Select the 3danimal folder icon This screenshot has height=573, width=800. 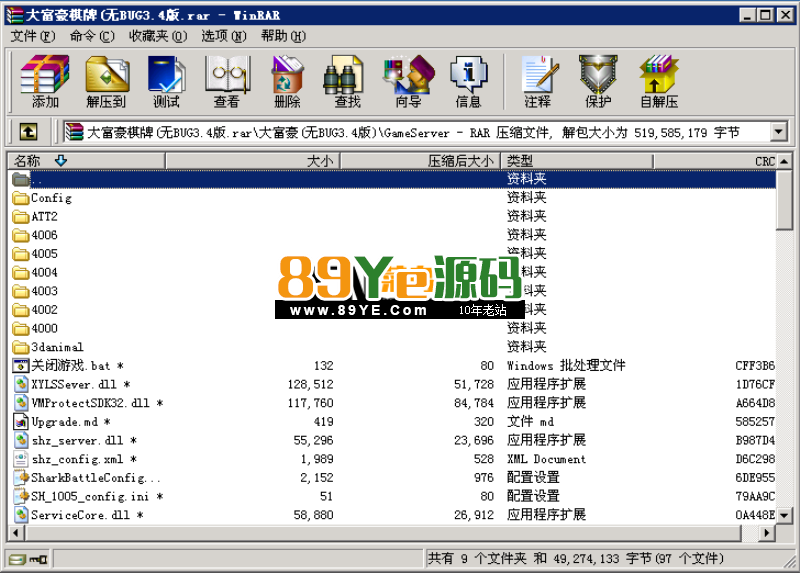click(20, 347)
